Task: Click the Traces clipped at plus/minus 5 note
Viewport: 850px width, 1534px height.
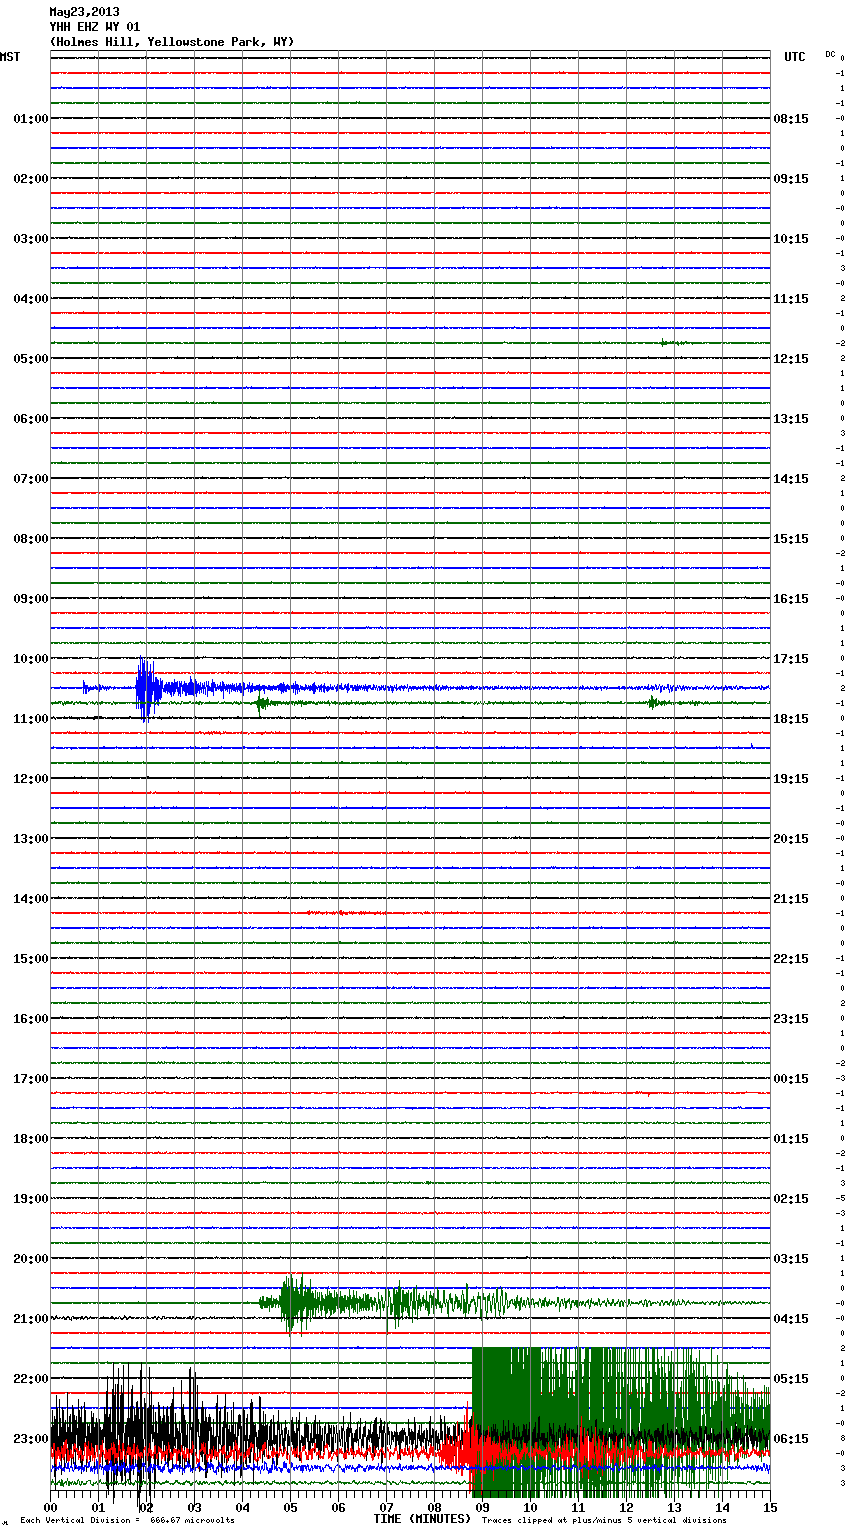Action: point(604,1521)
